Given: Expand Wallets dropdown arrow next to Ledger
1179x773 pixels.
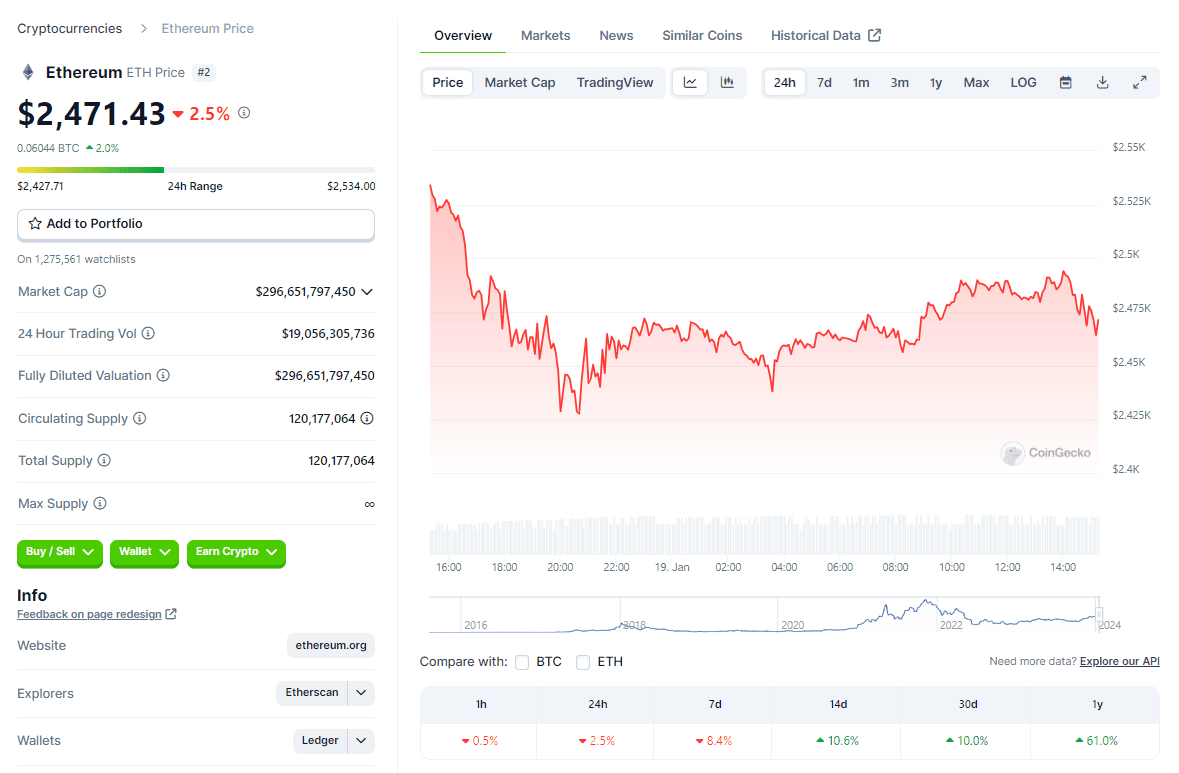Looking at the screenshot, I should tap(361, 741).
